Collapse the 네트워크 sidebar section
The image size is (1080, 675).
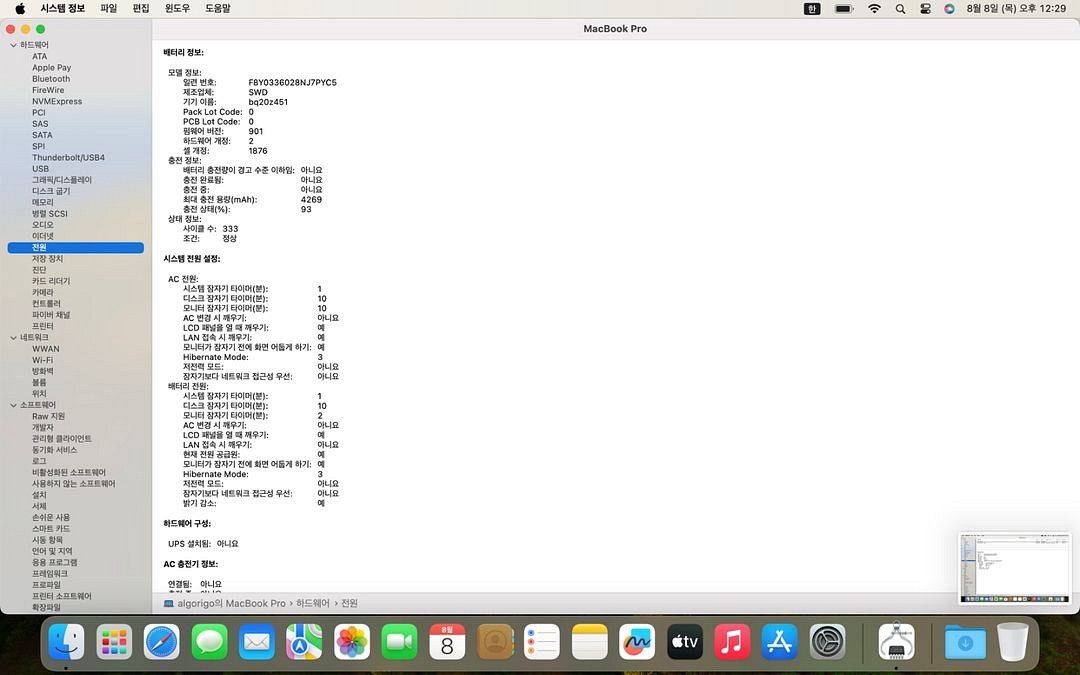[13, 338]
